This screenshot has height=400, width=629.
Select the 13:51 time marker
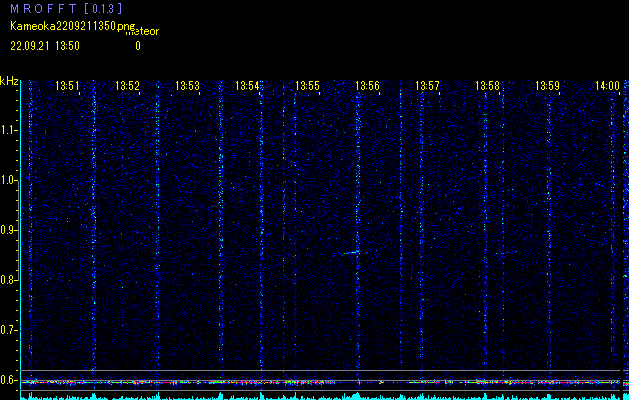click(67, 85)
